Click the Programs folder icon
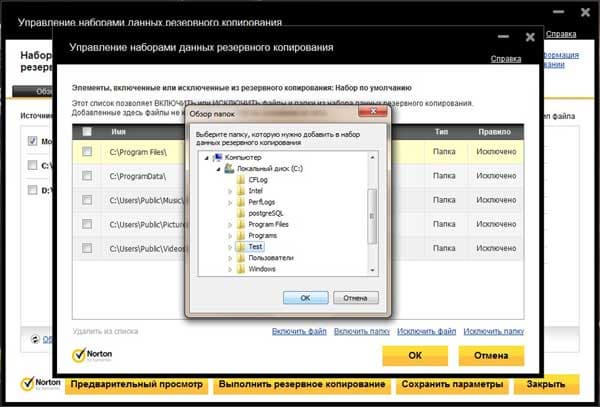The height and width of the screenshot is (407, 600). pos(241,235)
